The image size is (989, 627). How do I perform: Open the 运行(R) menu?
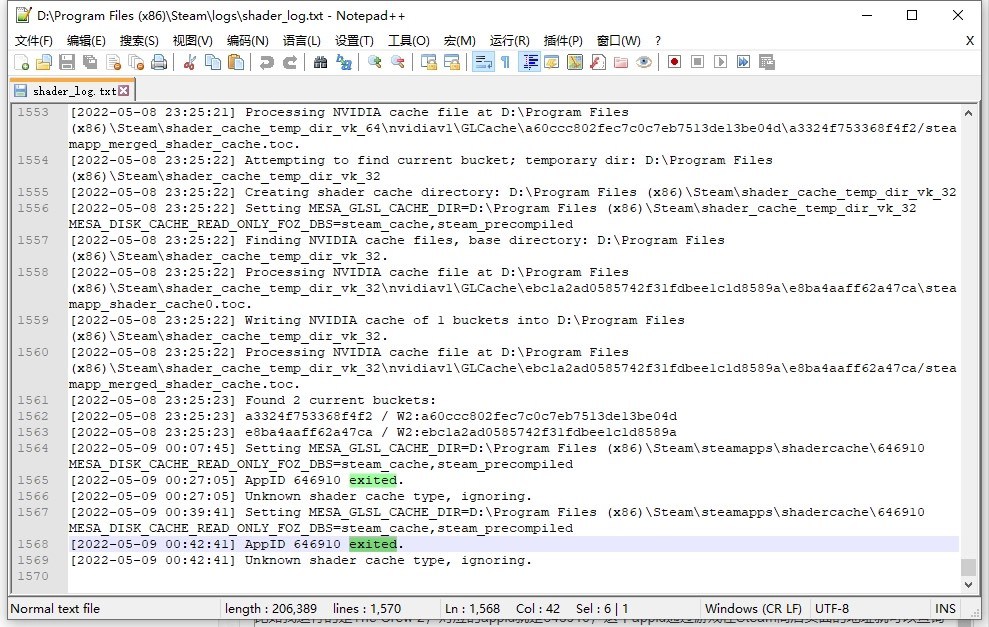point(510,40)
